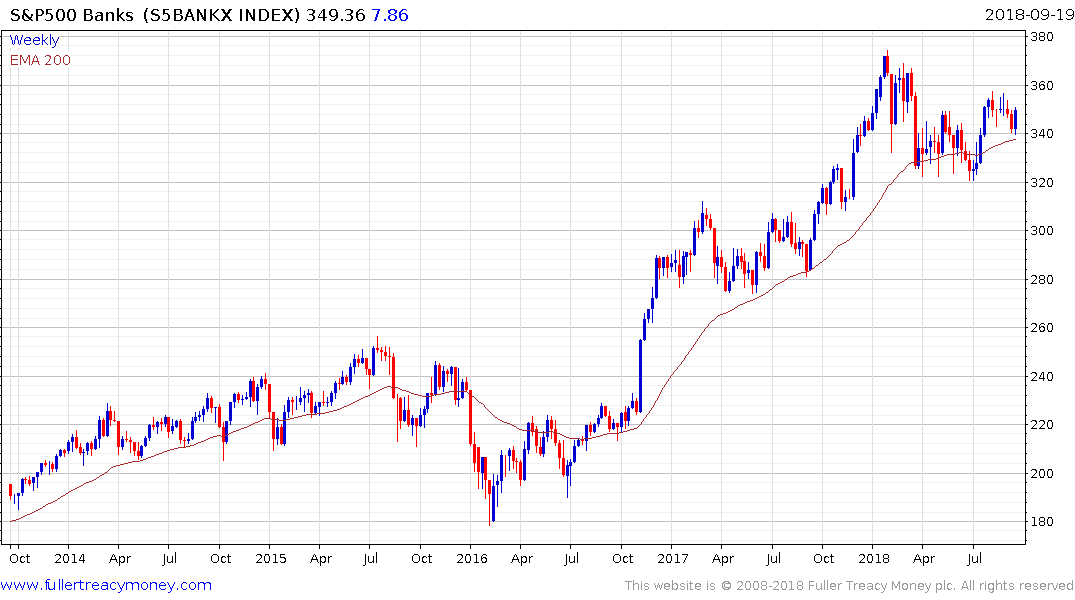Click the 200 price axis label
The width and height of the screenshot is (1075, 600).
click(x=1042, y=473)
